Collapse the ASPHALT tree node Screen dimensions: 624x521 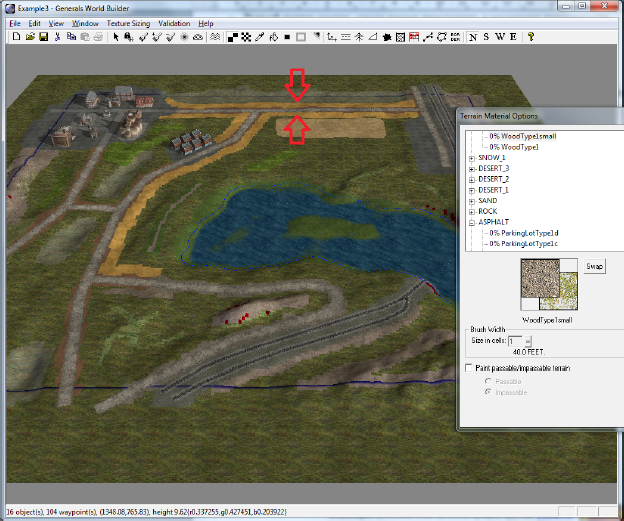point(472,222)
